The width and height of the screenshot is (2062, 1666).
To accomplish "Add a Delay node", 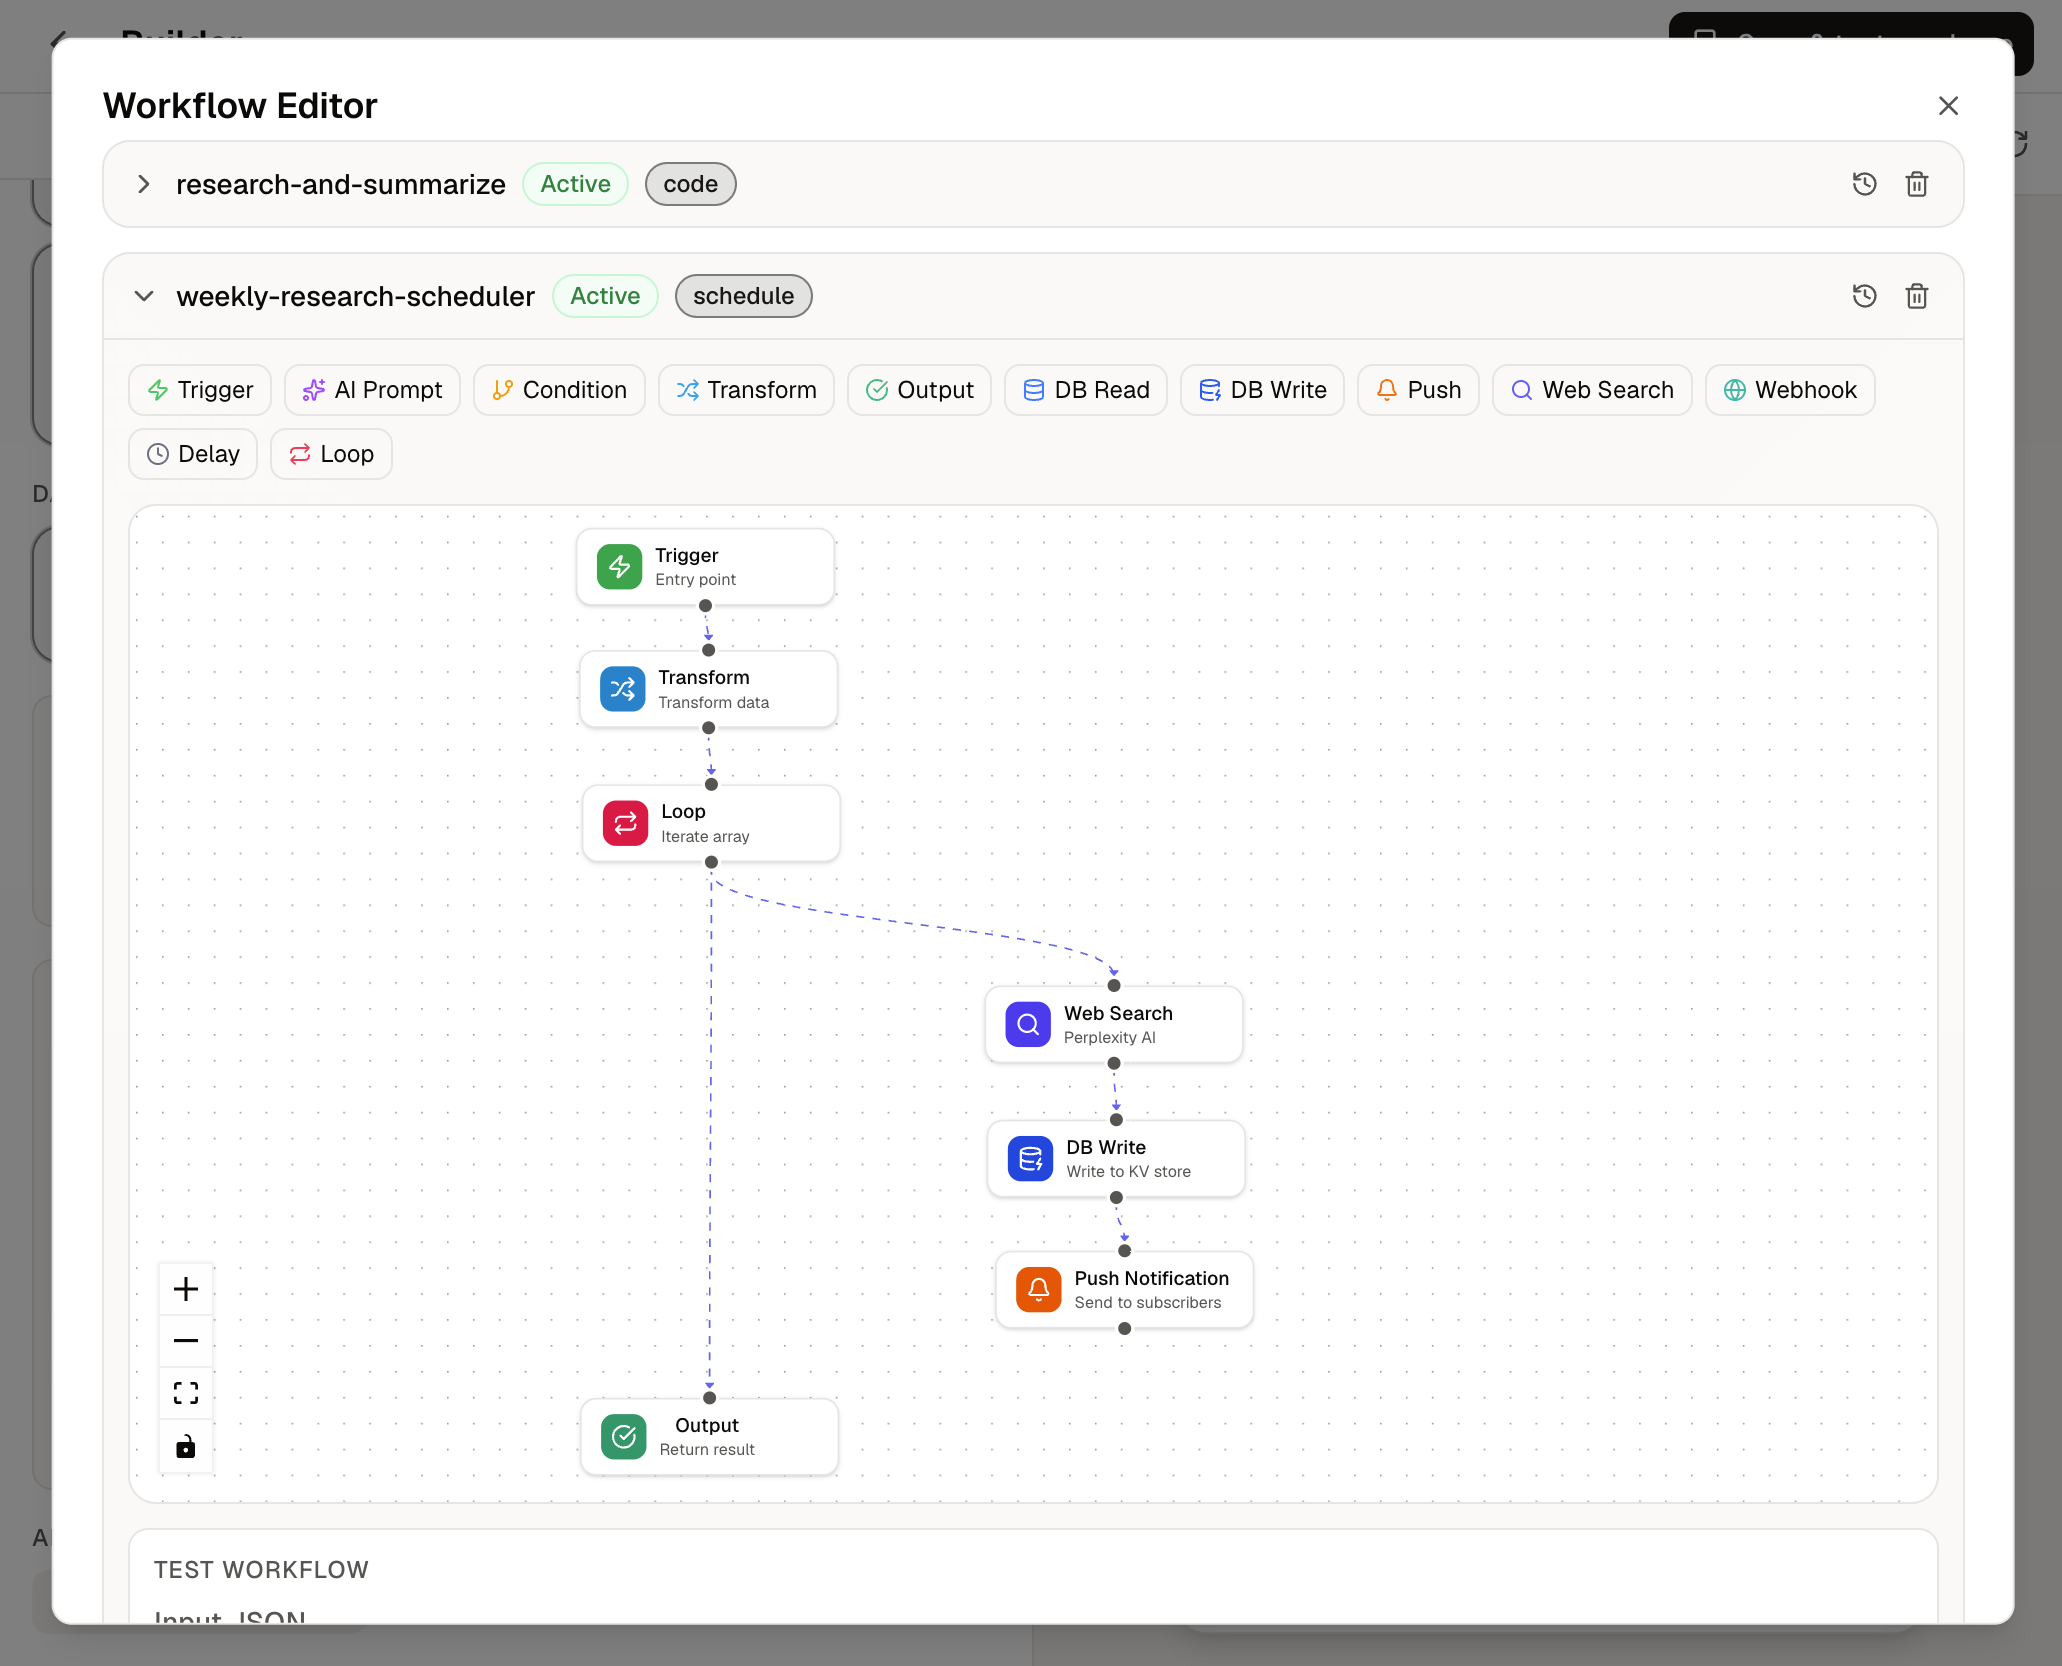I will [193, 453].
